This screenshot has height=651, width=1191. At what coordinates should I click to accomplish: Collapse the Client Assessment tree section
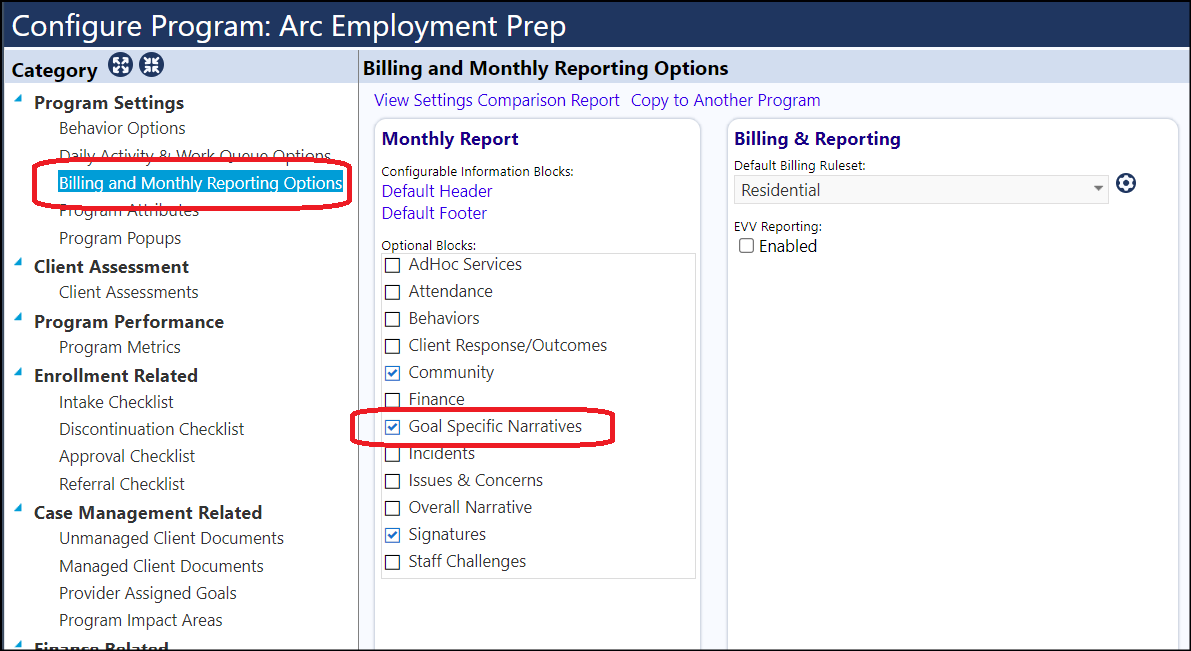coord(18,263)
